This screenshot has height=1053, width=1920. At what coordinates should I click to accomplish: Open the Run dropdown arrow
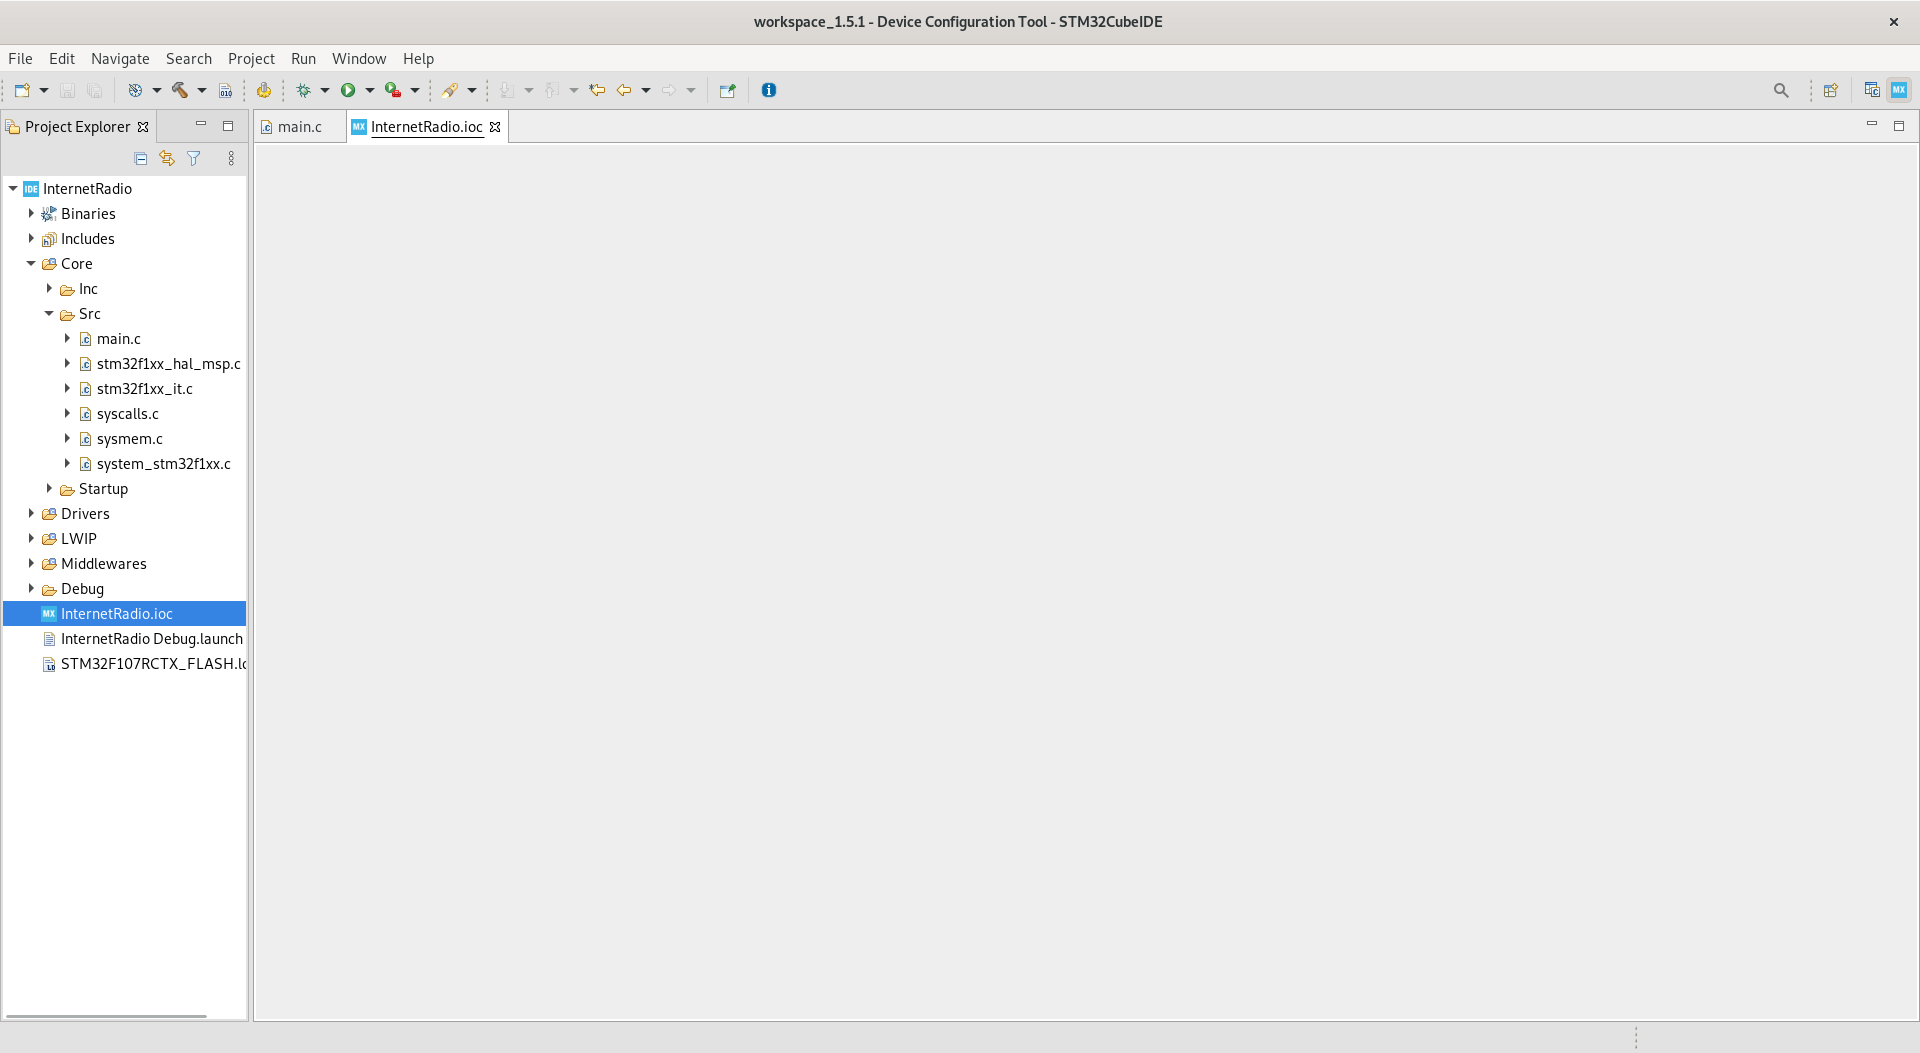[x=370, y=90]
